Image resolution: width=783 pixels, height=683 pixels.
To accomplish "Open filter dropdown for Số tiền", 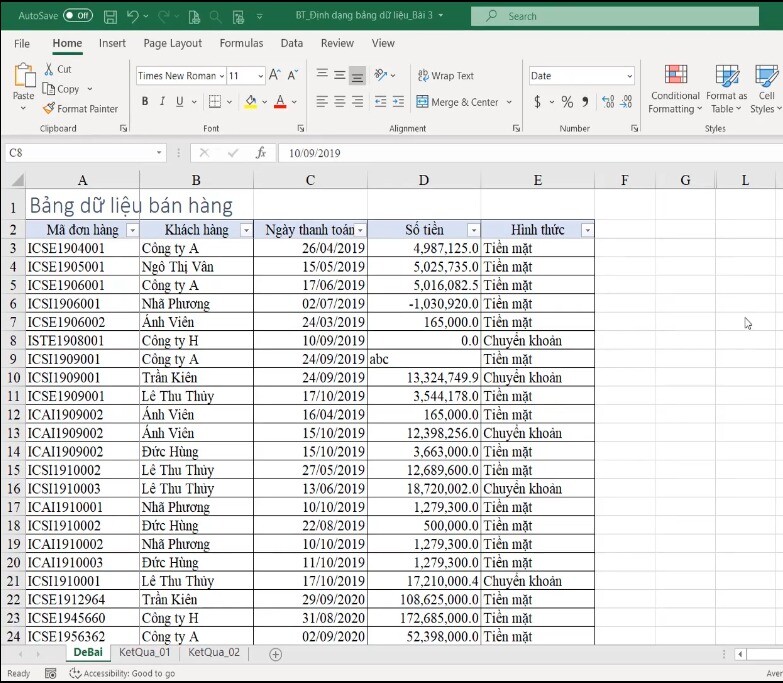I will pyautogui.click(x=473, y=230).
